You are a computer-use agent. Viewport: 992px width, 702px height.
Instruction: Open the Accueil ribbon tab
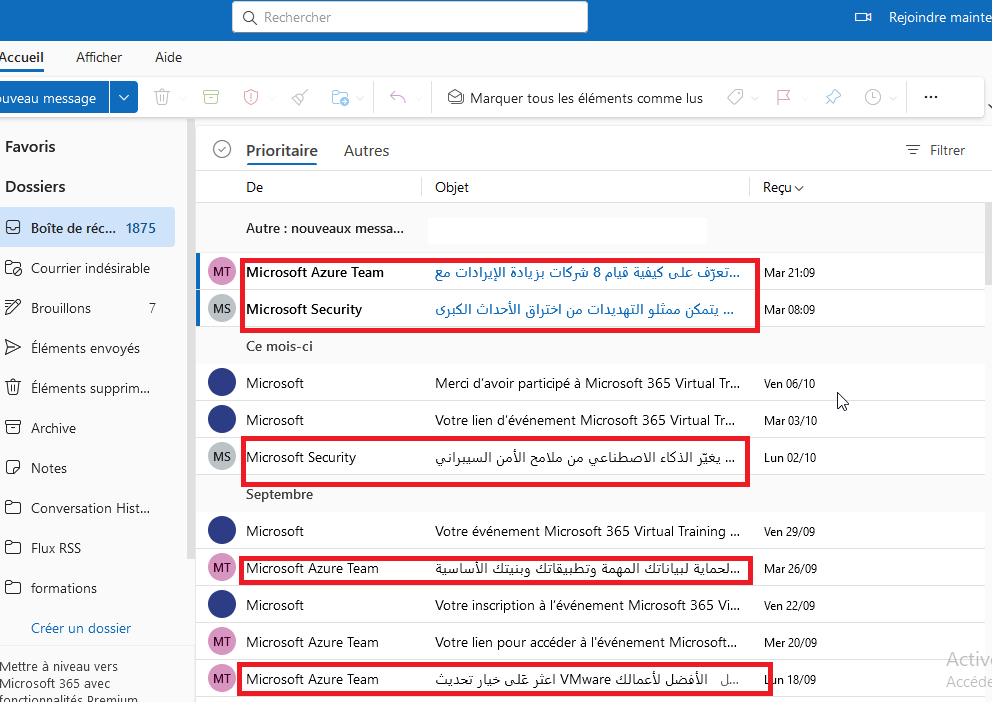(22, 57)
